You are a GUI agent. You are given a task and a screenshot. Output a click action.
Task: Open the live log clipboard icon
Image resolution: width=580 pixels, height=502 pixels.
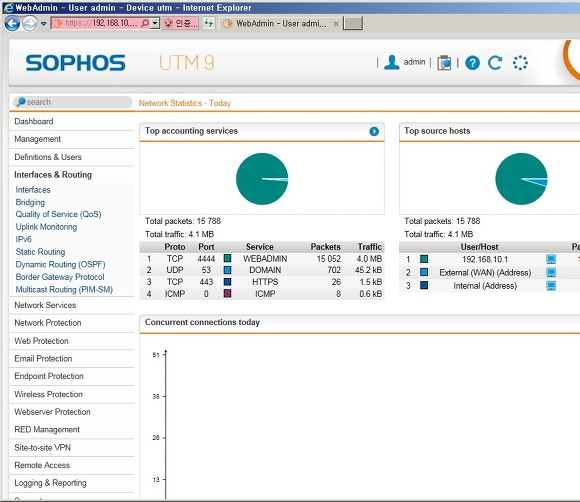[x=444, y=63]
